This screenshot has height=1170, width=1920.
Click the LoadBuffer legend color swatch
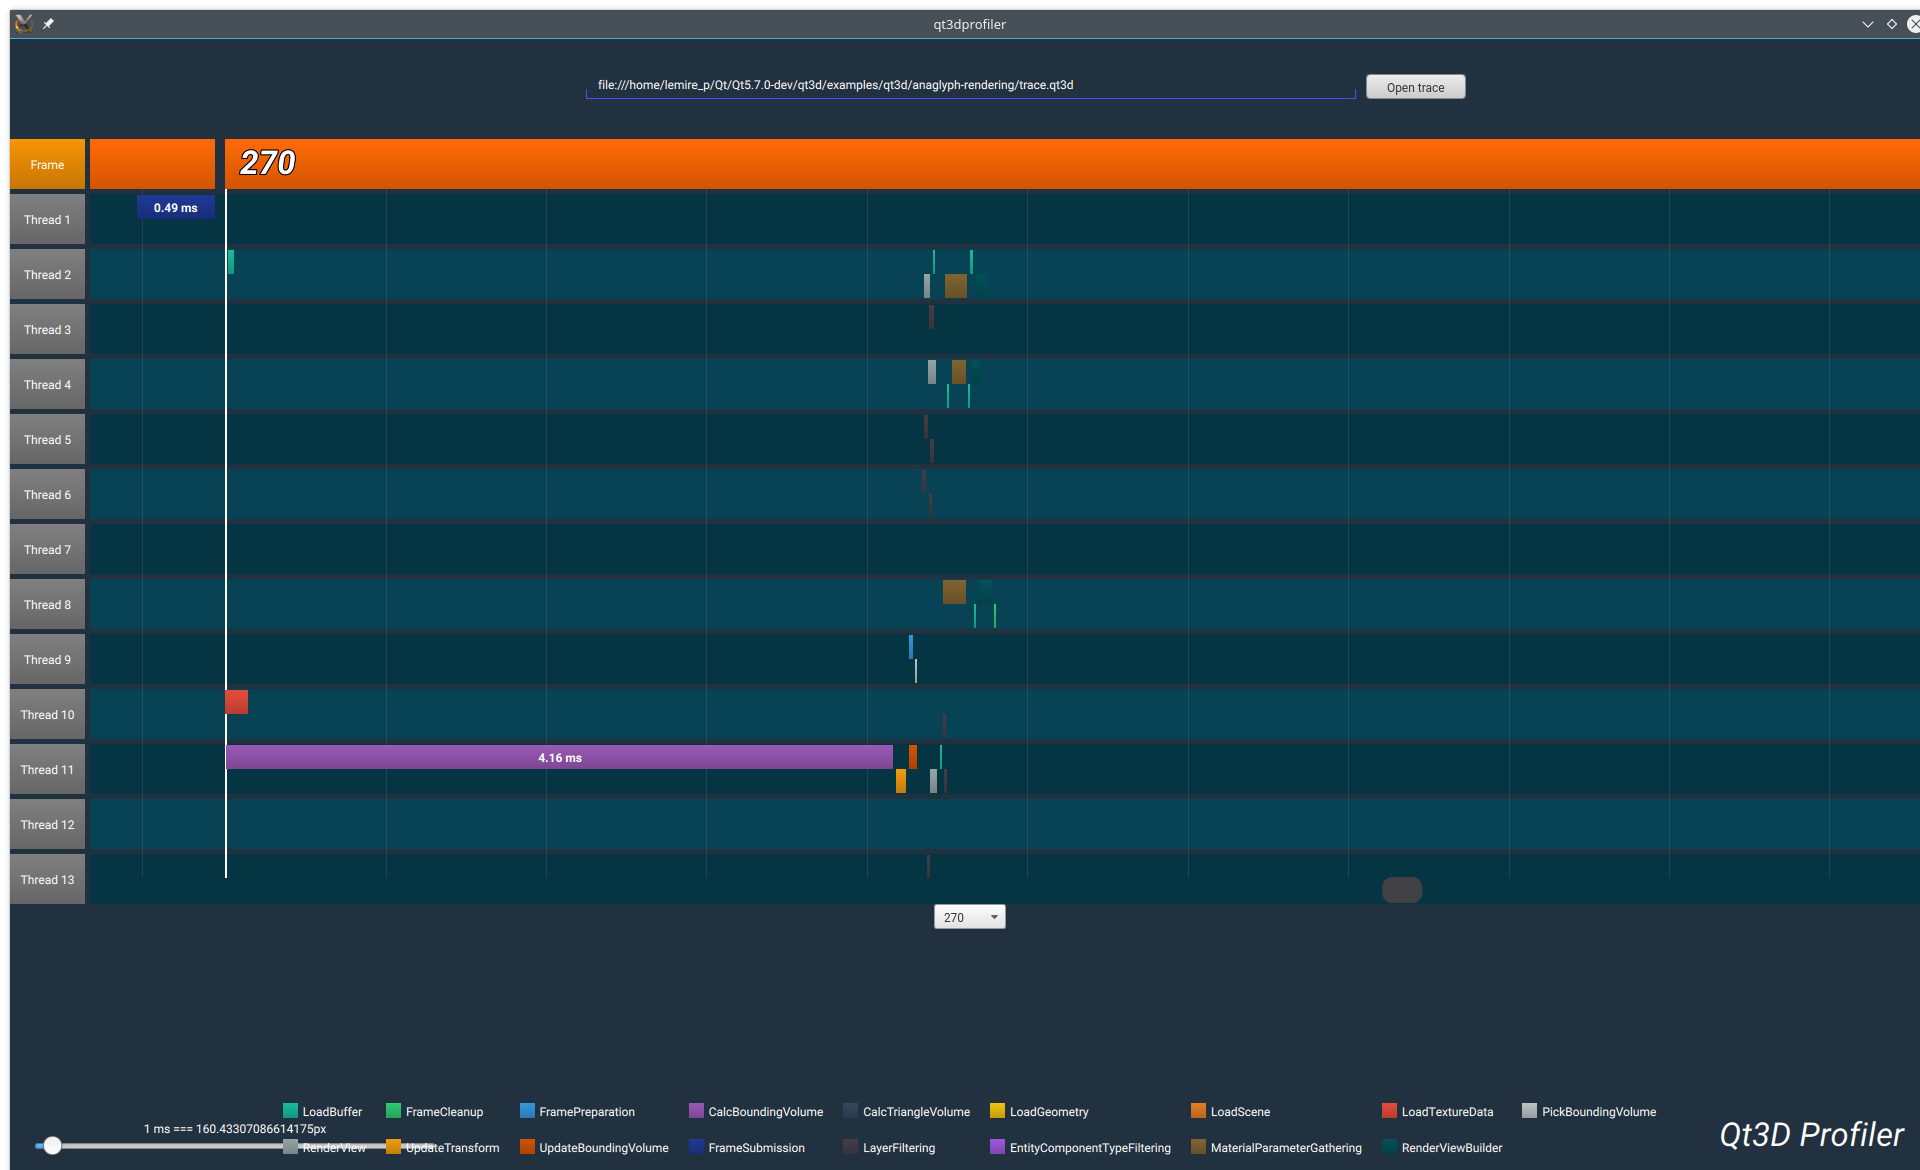pos(290,1110)
